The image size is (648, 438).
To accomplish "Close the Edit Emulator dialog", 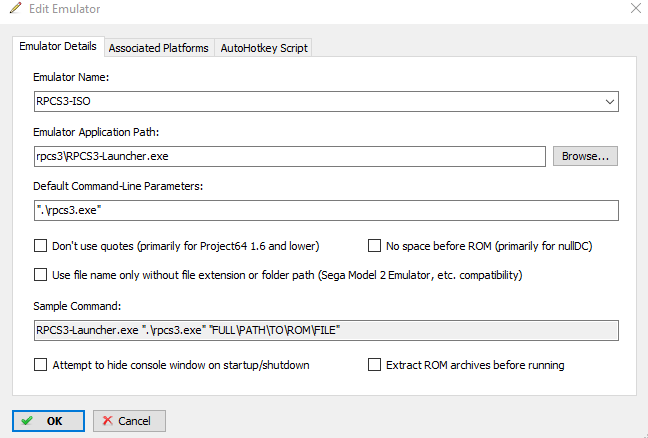I will pyautogui.click(x=636, y=8).
